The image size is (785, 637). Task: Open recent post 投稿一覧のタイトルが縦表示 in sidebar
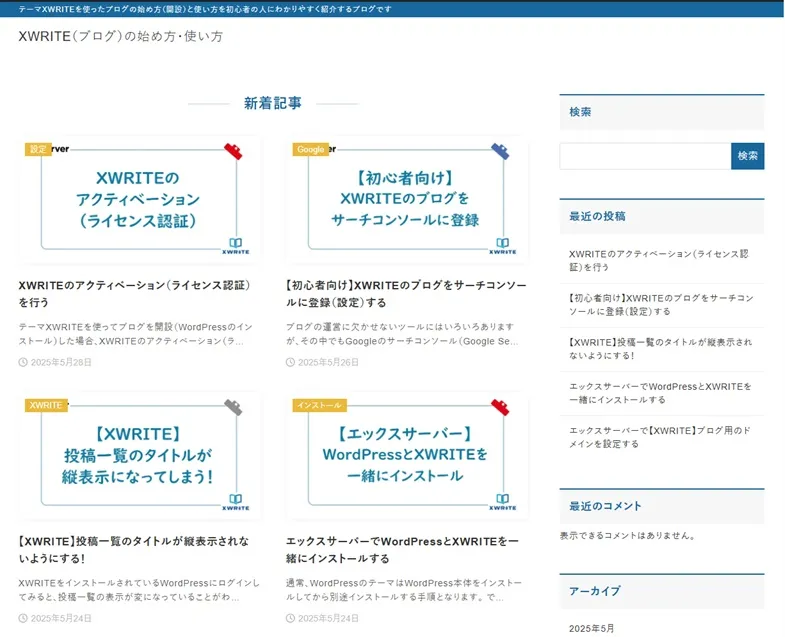coord(660,349)
